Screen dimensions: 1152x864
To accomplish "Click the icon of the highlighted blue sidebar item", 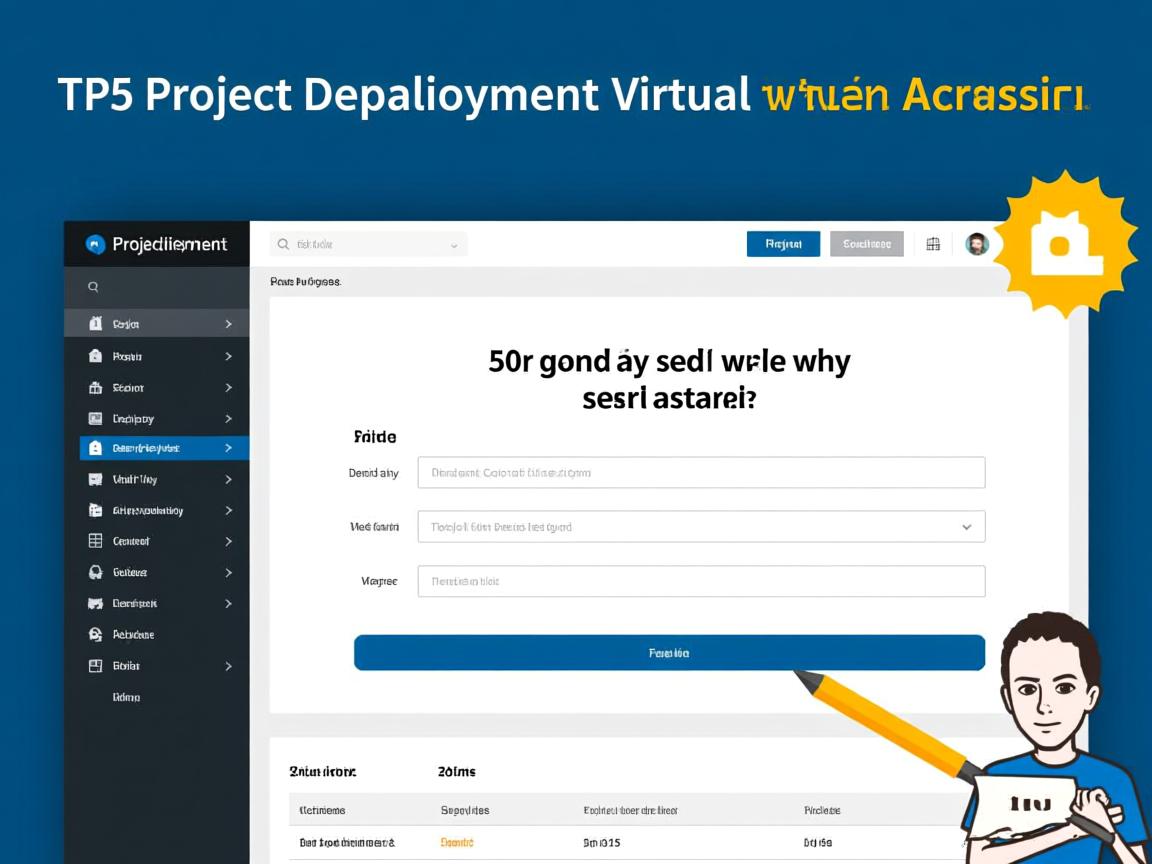I will pos(95,448).
